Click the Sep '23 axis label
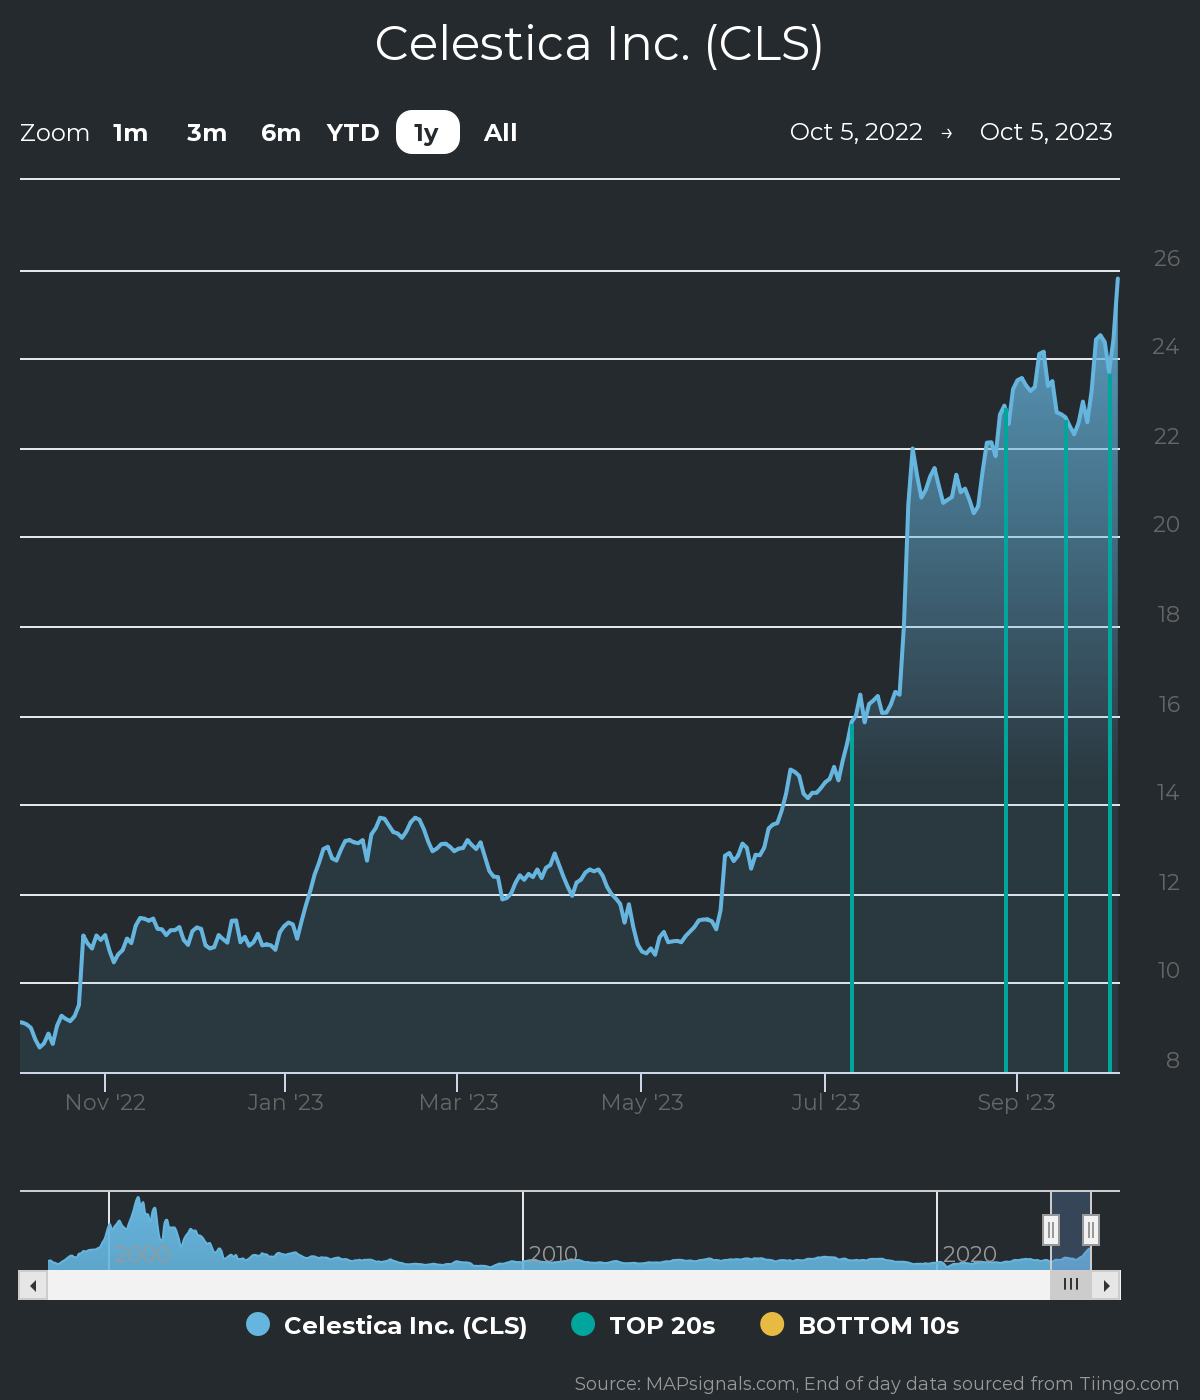Image resolution: width=1200 pixels, height=1400 pixels. click(1016, 1102)
